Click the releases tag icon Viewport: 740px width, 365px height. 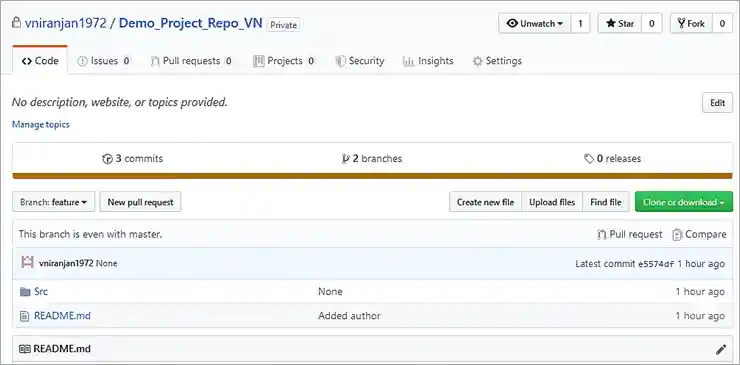click(589, 159)
